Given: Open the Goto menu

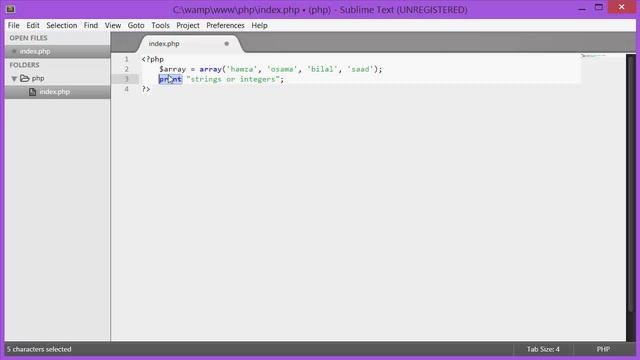Looking at the screenshot, I should tap(136, 25).
